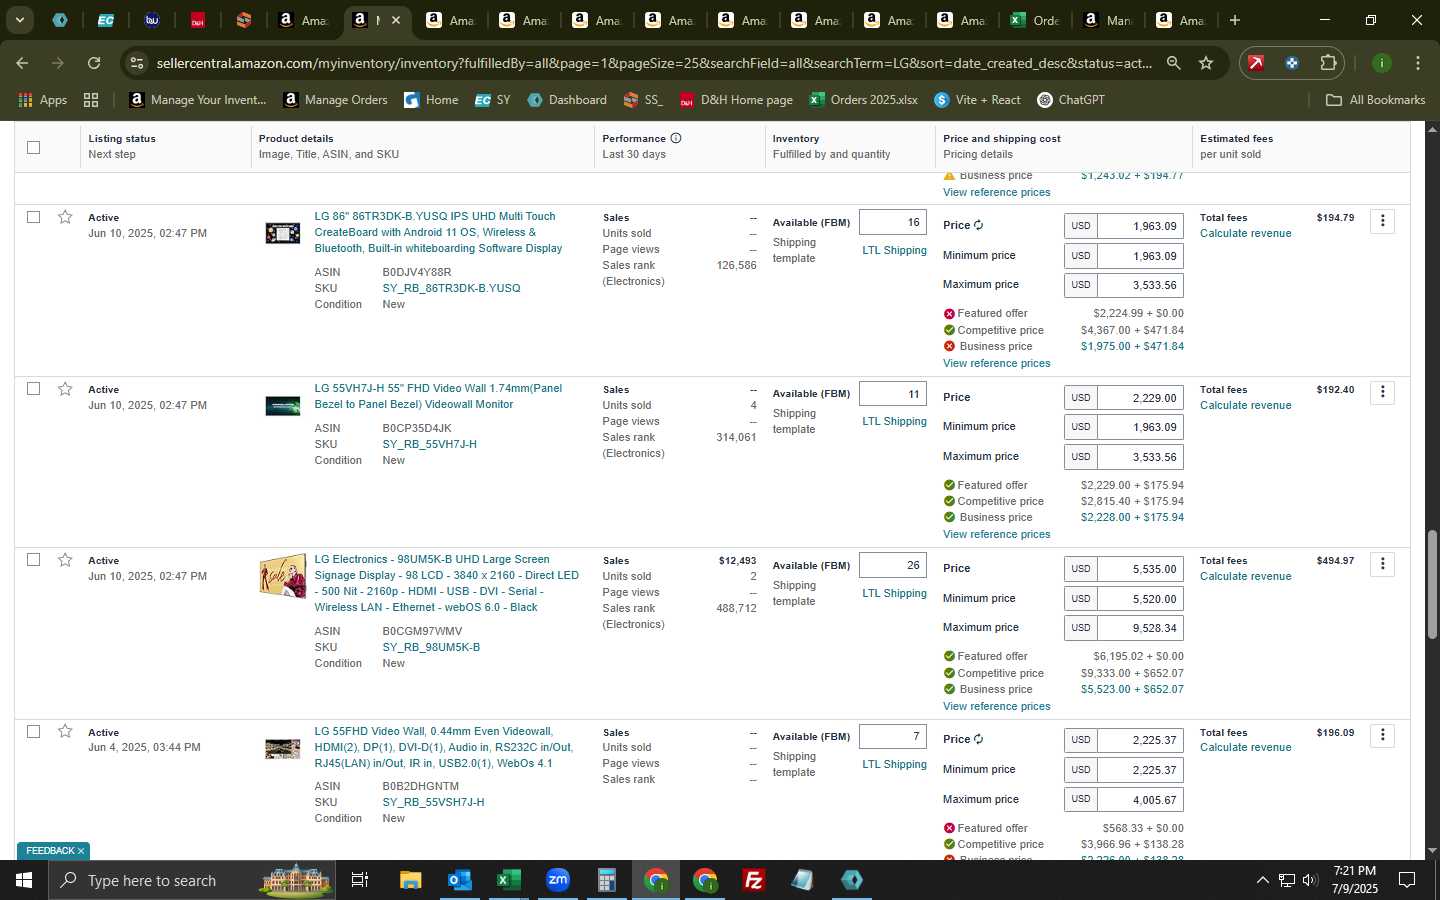Image resolution: width=1440 pixels, height=900 pixels.
Task: Edit price field 2,229.00 for 55VH7J-H
Action: pyautogui.click(x=1140, y=397)
